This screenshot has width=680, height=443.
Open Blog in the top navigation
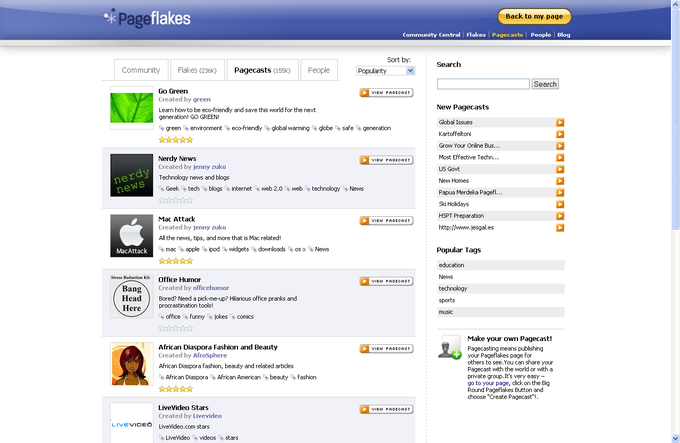click(x=563, y=35)
